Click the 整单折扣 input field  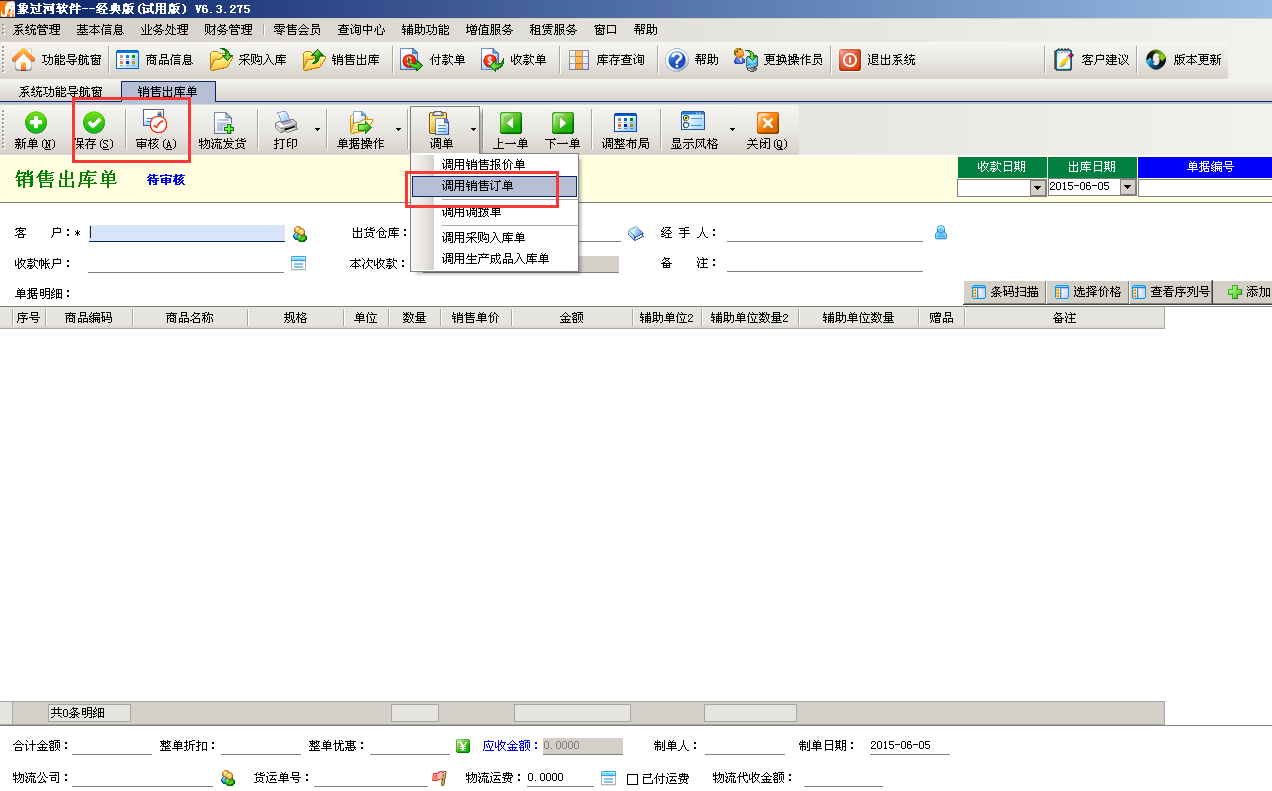coord(260,746)
